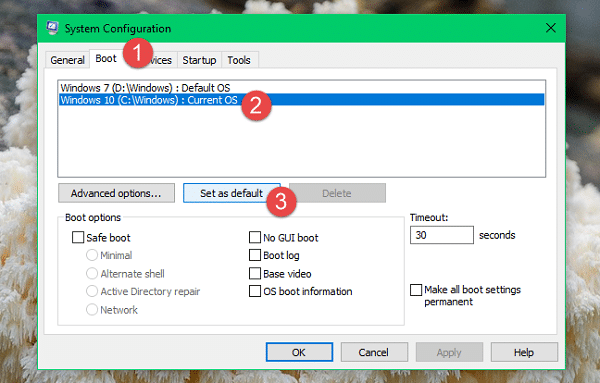Enable the Safe boot checkbox
The height and width of the screenshot is (383, 600).
pos(78,237)
